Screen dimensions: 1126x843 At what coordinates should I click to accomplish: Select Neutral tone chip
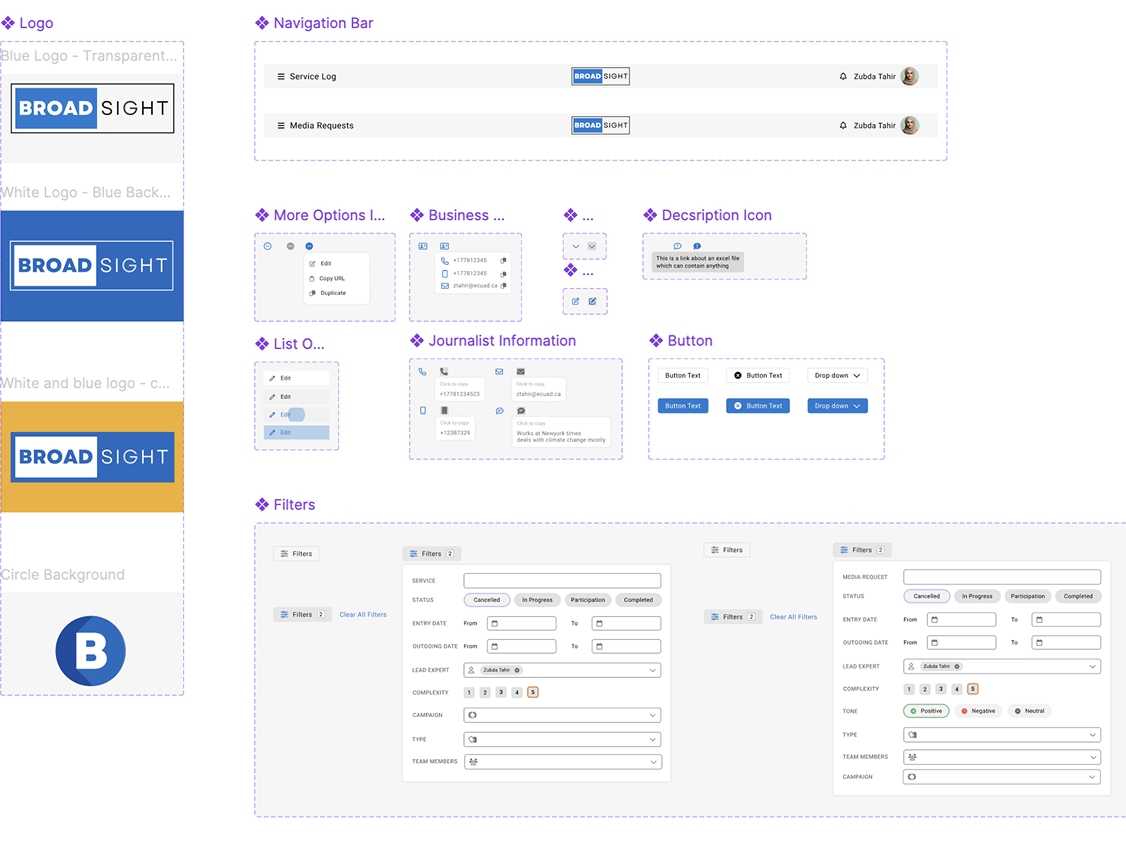coord(1029,711)
